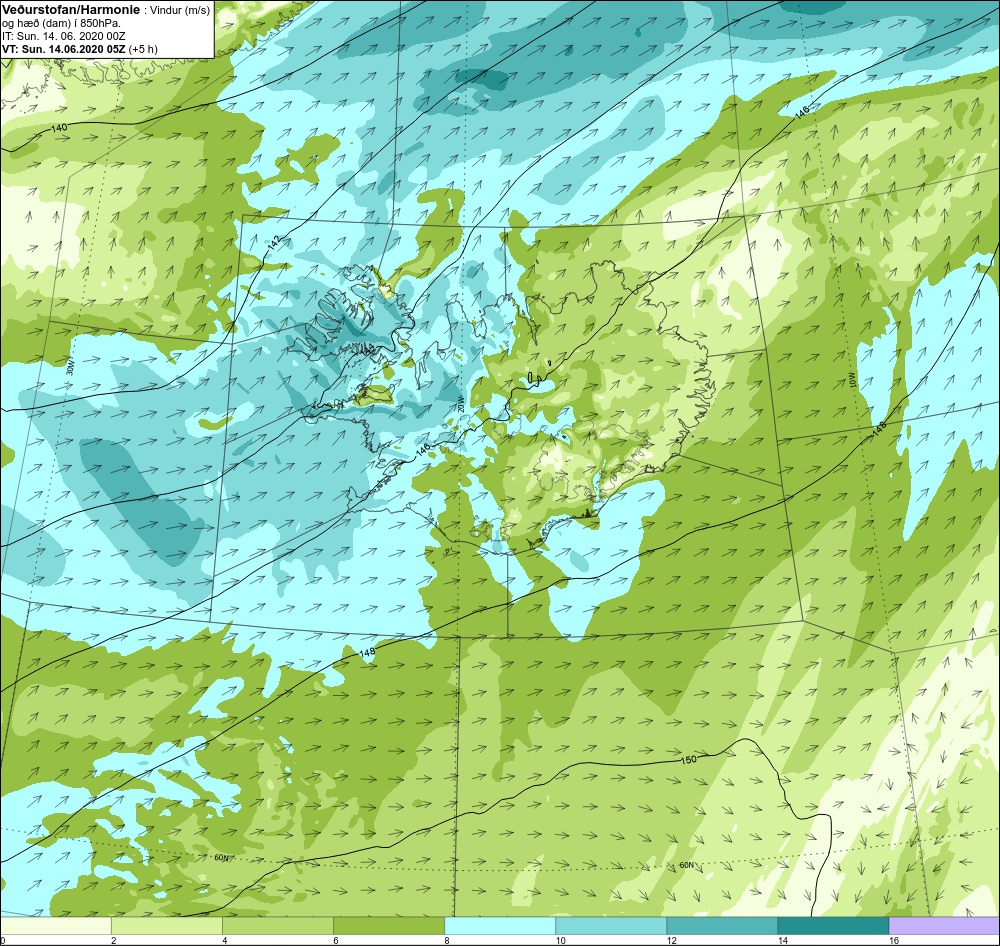Click the legend scale value '8'
The image size is (1000, 946).
tap(447, 940)
